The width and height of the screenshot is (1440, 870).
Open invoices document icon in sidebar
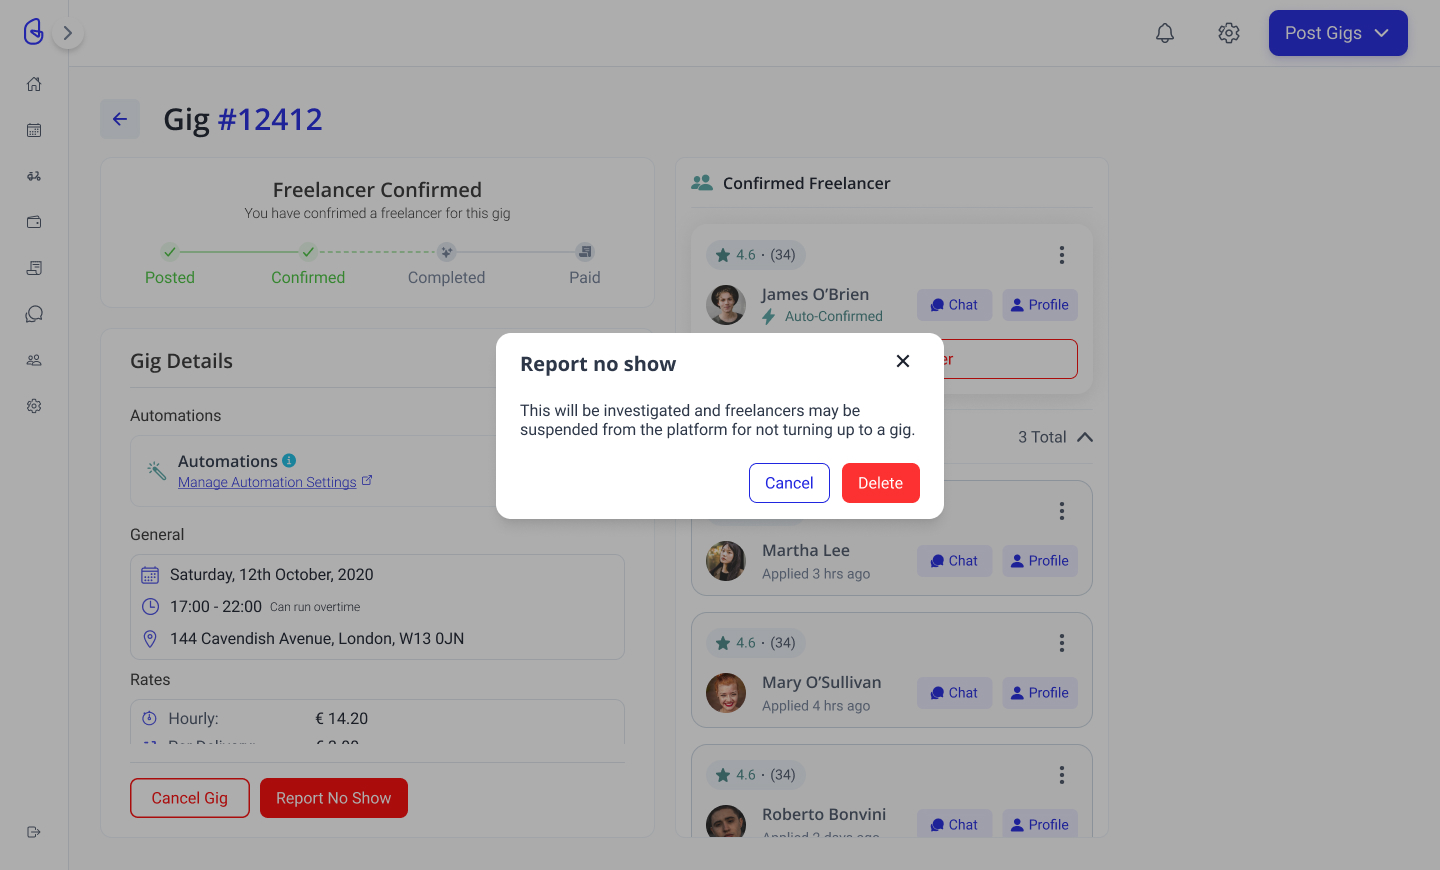(x=34, y=268)
